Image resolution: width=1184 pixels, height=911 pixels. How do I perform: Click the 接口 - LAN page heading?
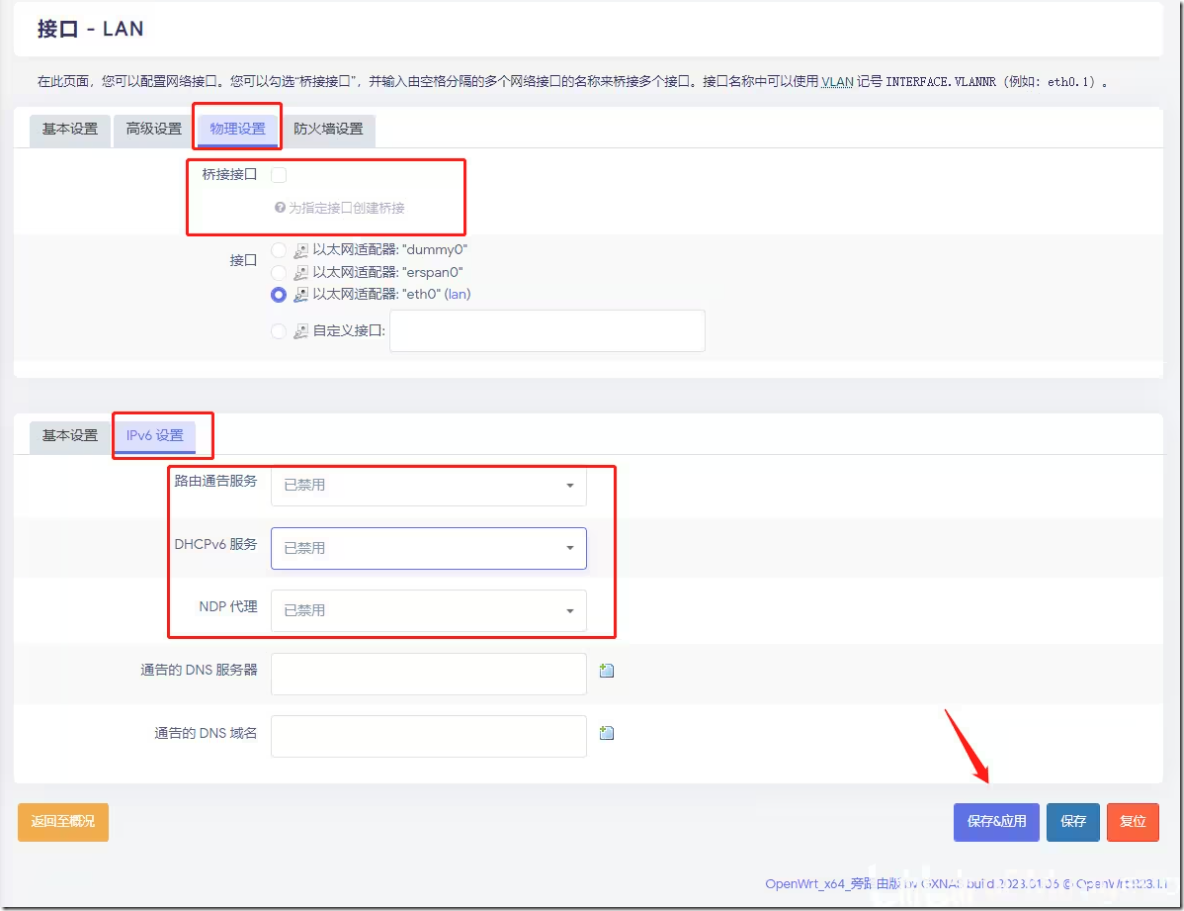[91, 29]
